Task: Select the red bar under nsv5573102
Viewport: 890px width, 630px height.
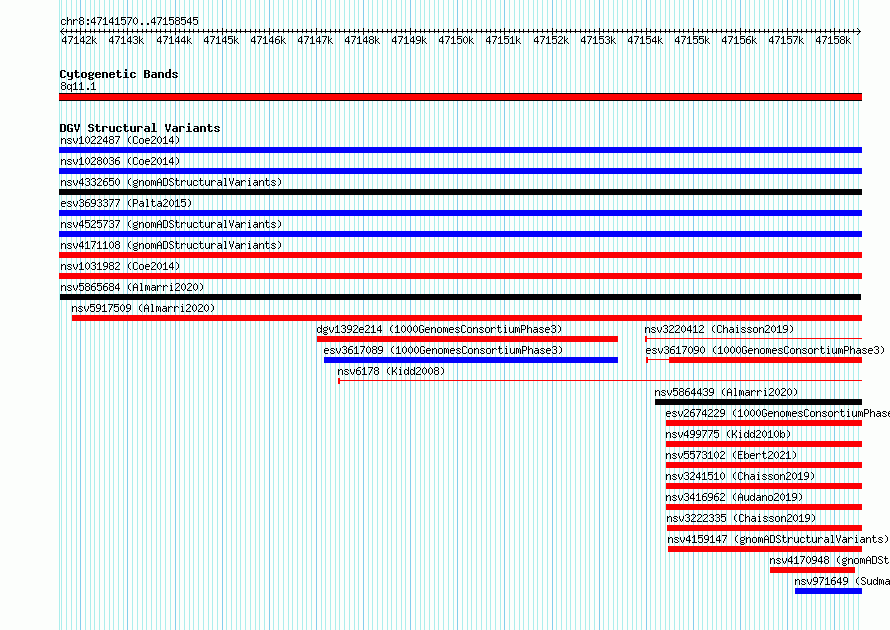Action: tap(764, 465)
